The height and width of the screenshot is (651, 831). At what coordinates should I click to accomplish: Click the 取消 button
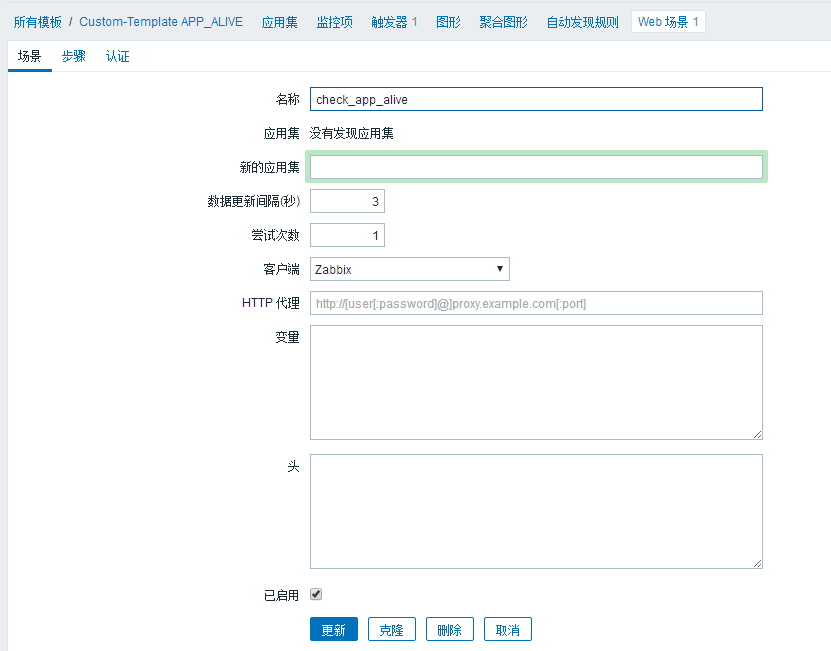click(508, 629)
